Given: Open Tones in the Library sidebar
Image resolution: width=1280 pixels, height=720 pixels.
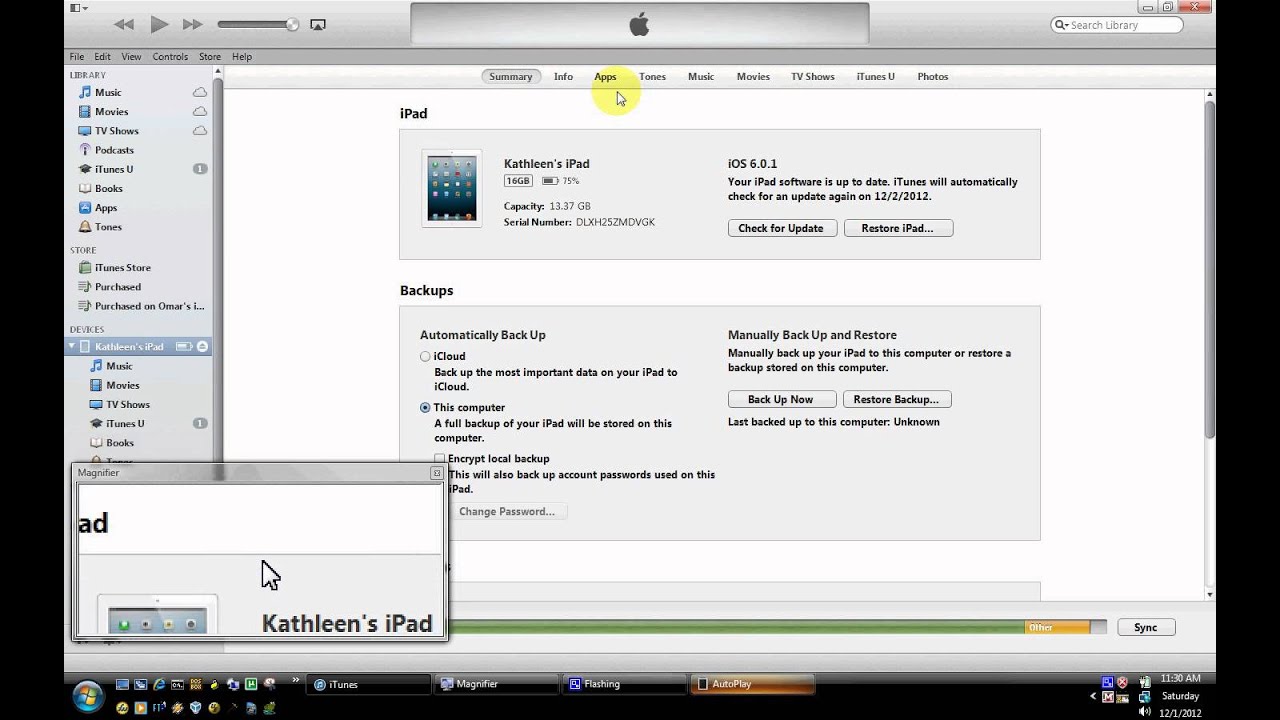Looking at the screenshot, I should tap(108, 227).
